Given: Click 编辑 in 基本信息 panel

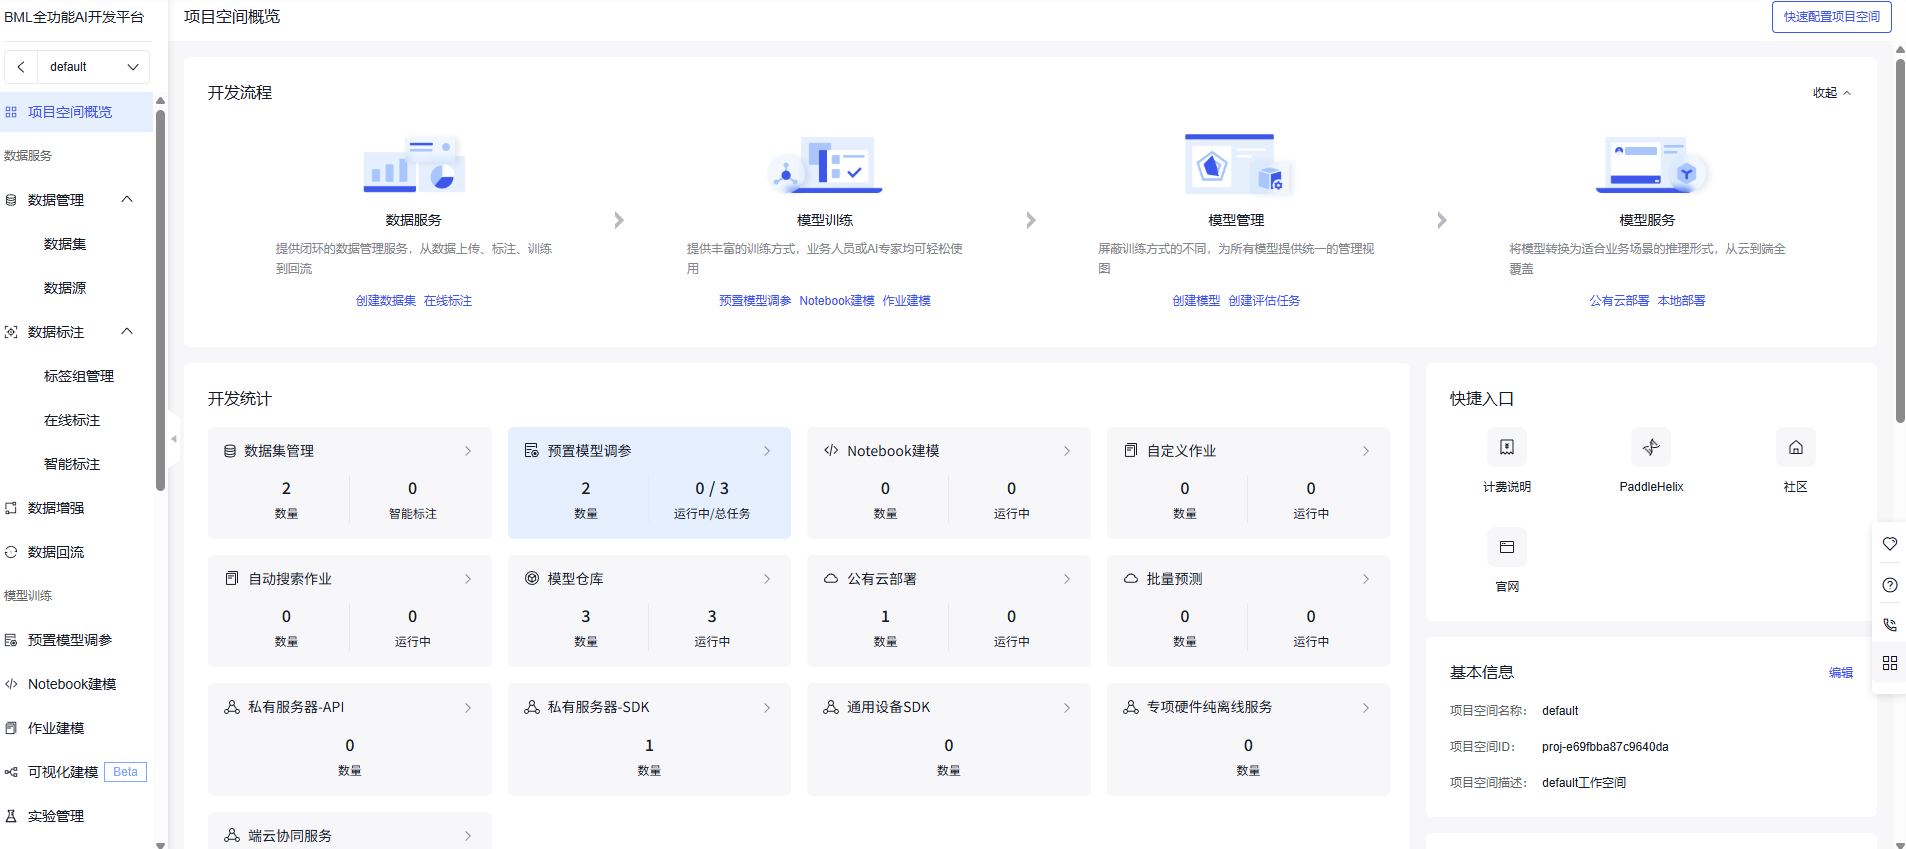Looking at the screenshot, I should coord(1841,673).
